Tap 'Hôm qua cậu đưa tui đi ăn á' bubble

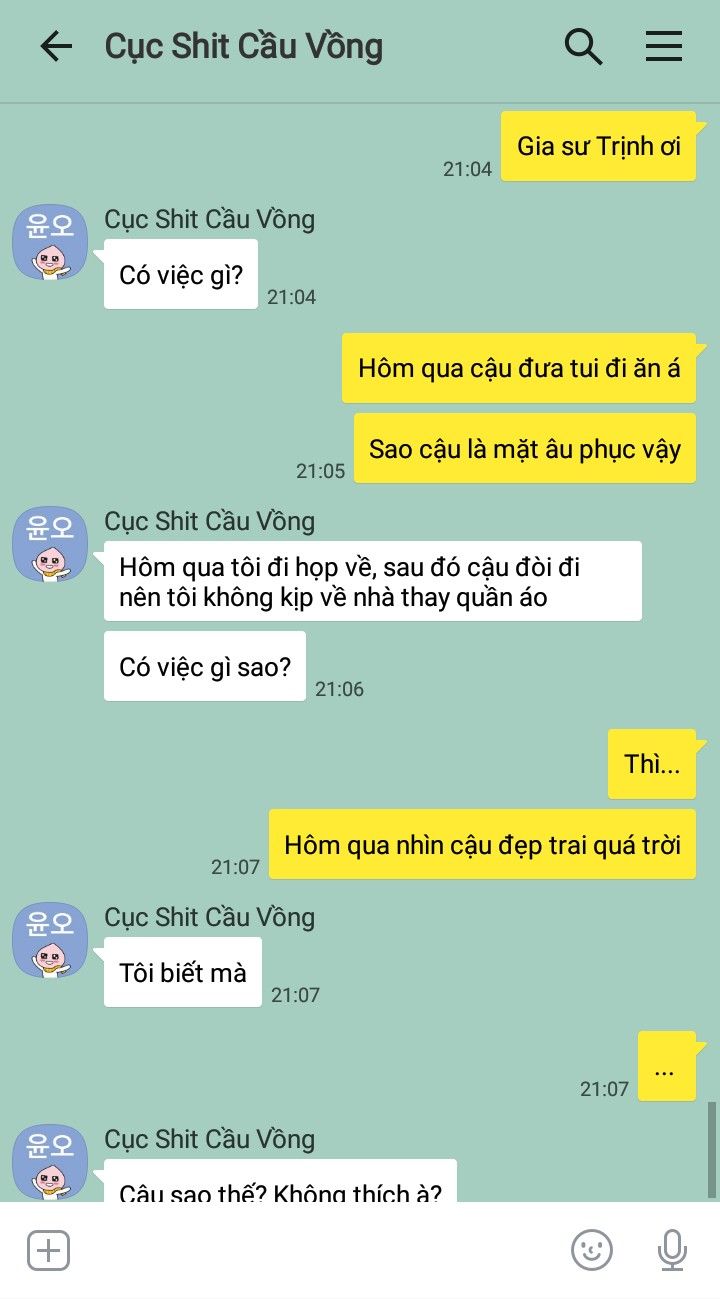pos(519,368)
